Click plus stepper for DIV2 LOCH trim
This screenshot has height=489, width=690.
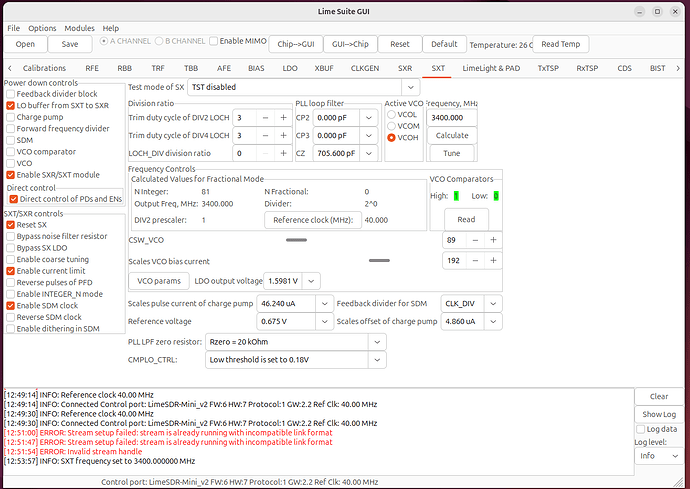283,117
